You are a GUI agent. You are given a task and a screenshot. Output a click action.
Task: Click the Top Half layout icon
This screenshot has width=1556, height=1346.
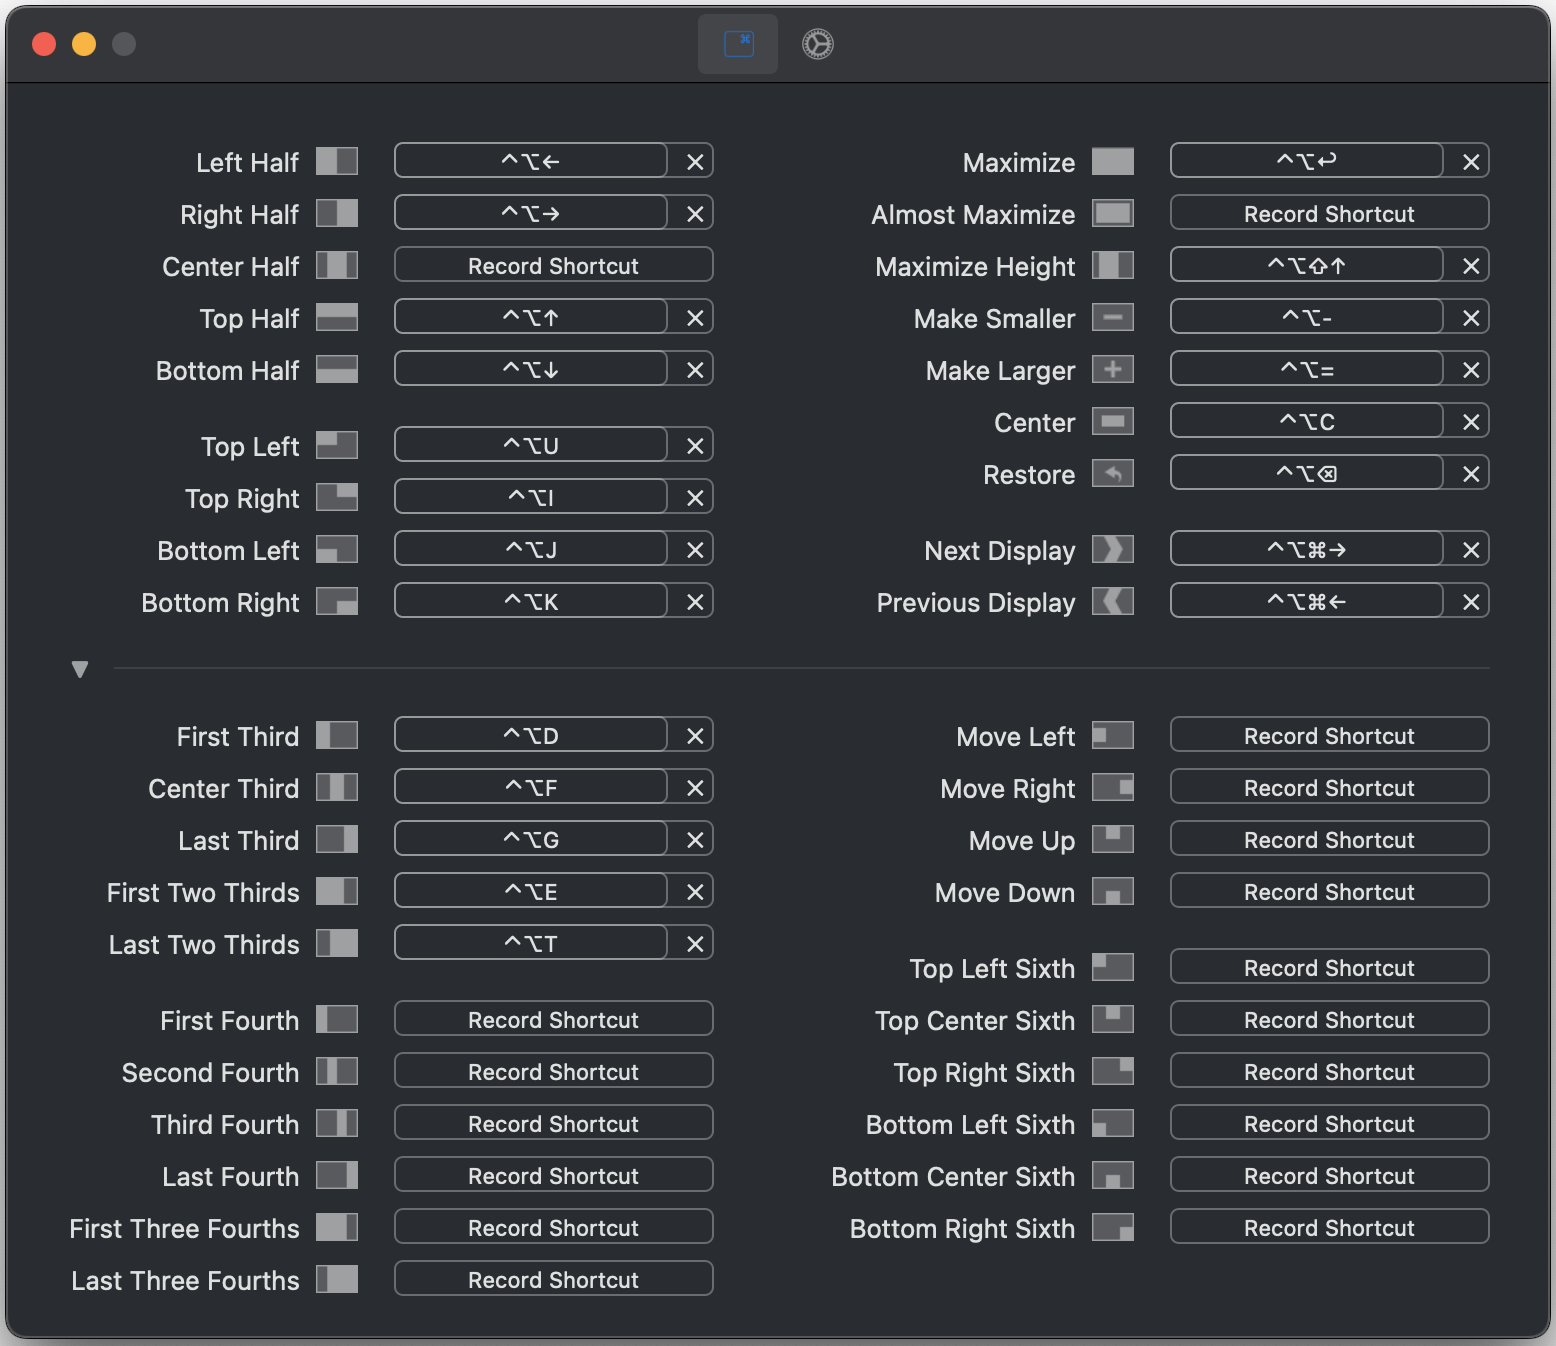(x=337, y=317)
